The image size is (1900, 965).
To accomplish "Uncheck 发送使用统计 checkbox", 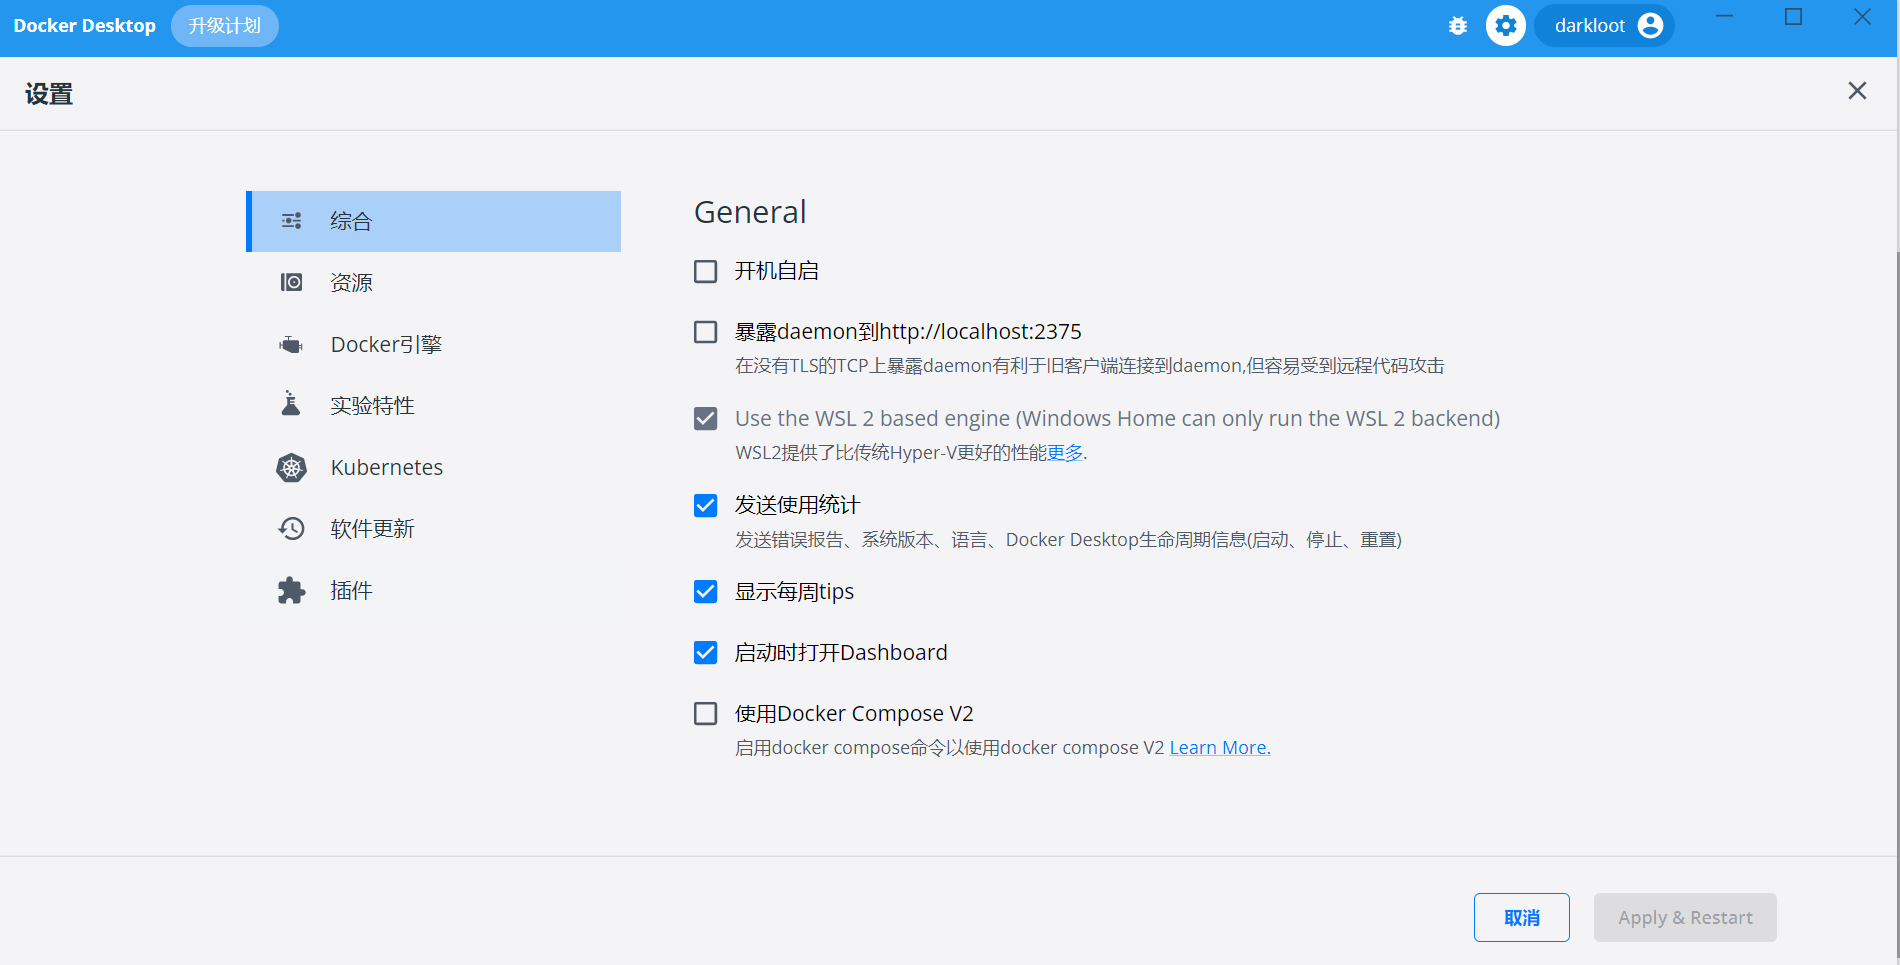I will click(706, 505).
